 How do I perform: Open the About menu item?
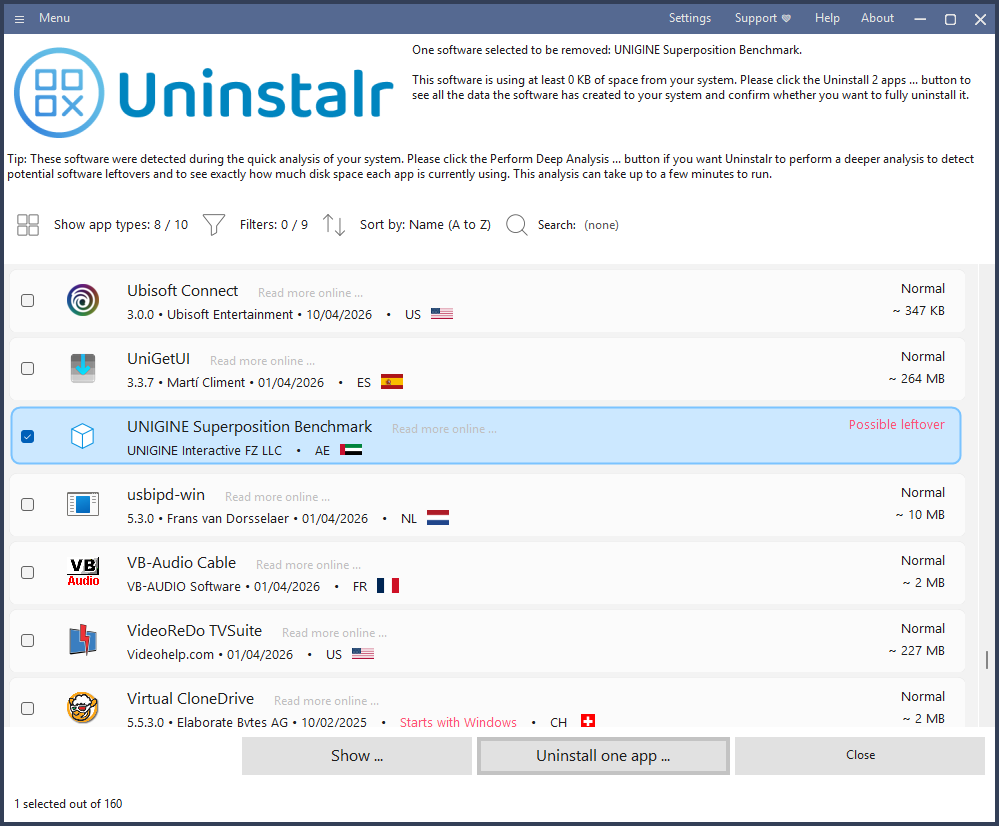tap(877, 18)
